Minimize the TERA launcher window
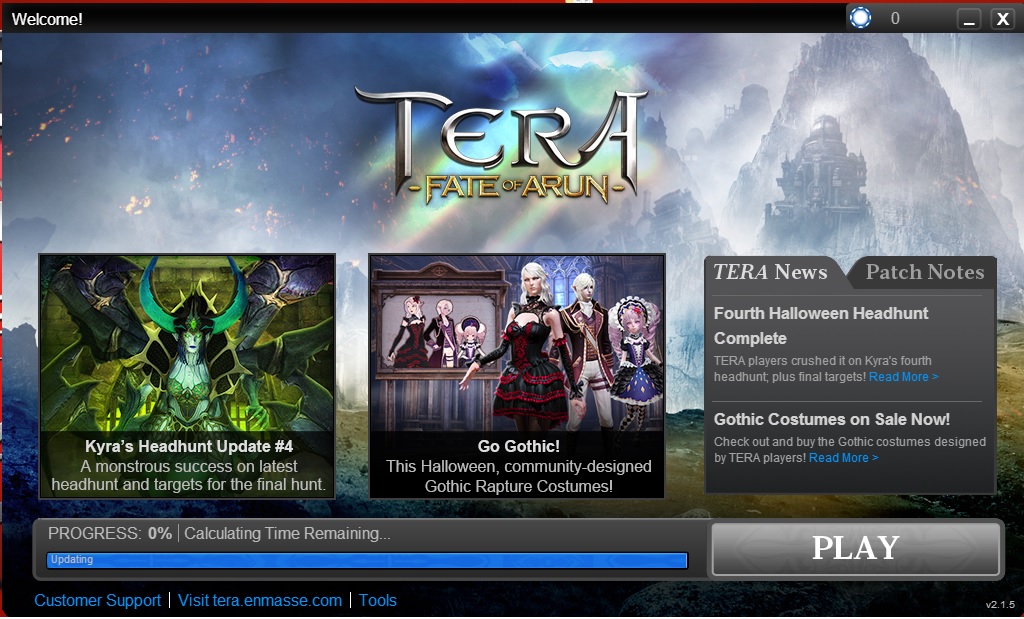The width and height of the screenshot is (1024, 619). 970,19
